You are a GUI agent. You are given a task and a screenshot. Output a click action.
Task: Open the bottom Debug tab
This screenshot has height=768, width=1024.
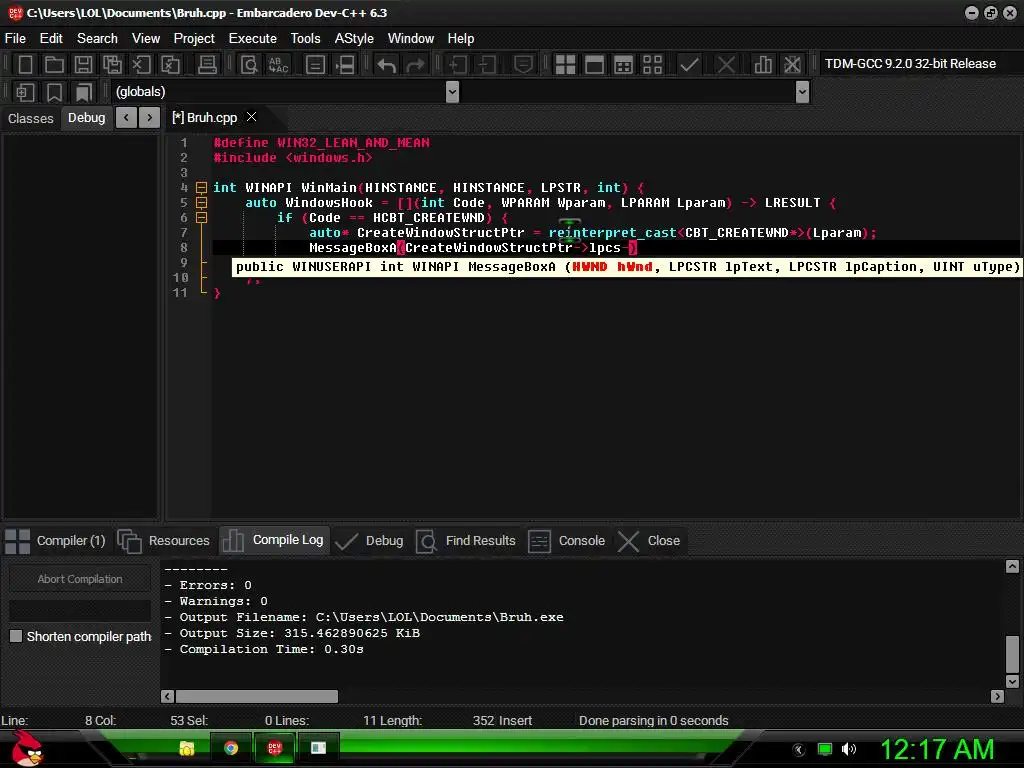tap(370, 541)
